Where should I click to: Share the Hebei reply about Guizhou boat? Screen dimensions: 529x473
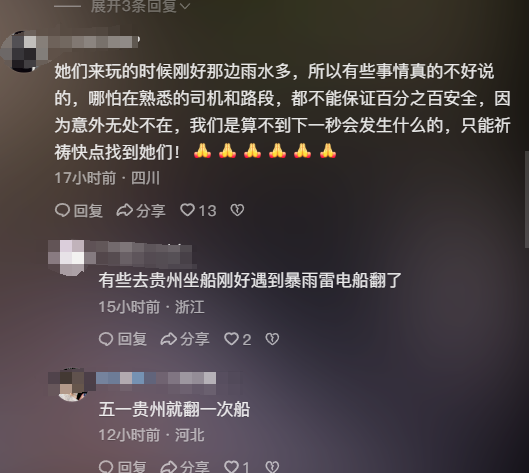coord(185,467)
